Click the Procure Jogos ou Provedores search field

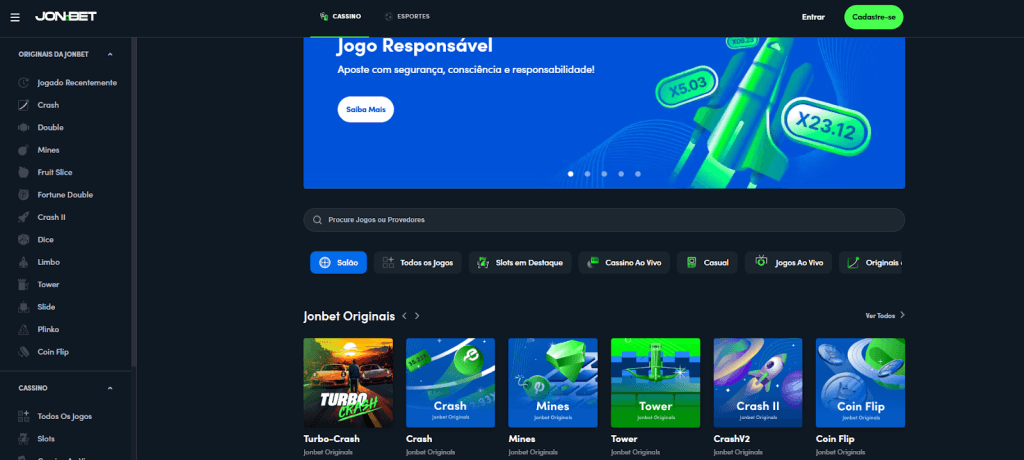[x=604, y=220]
